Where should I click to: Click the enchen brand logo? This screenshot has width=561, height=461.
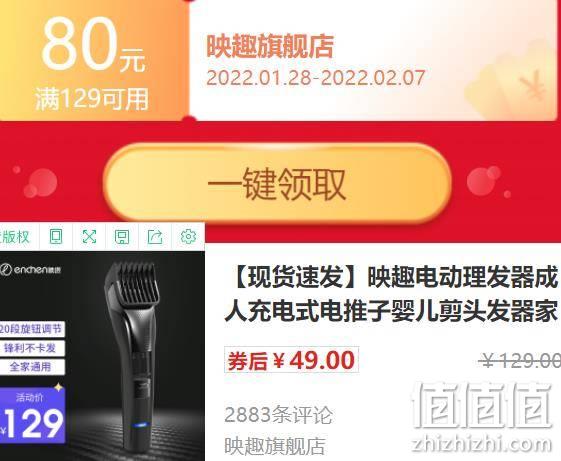coord(30,269)
